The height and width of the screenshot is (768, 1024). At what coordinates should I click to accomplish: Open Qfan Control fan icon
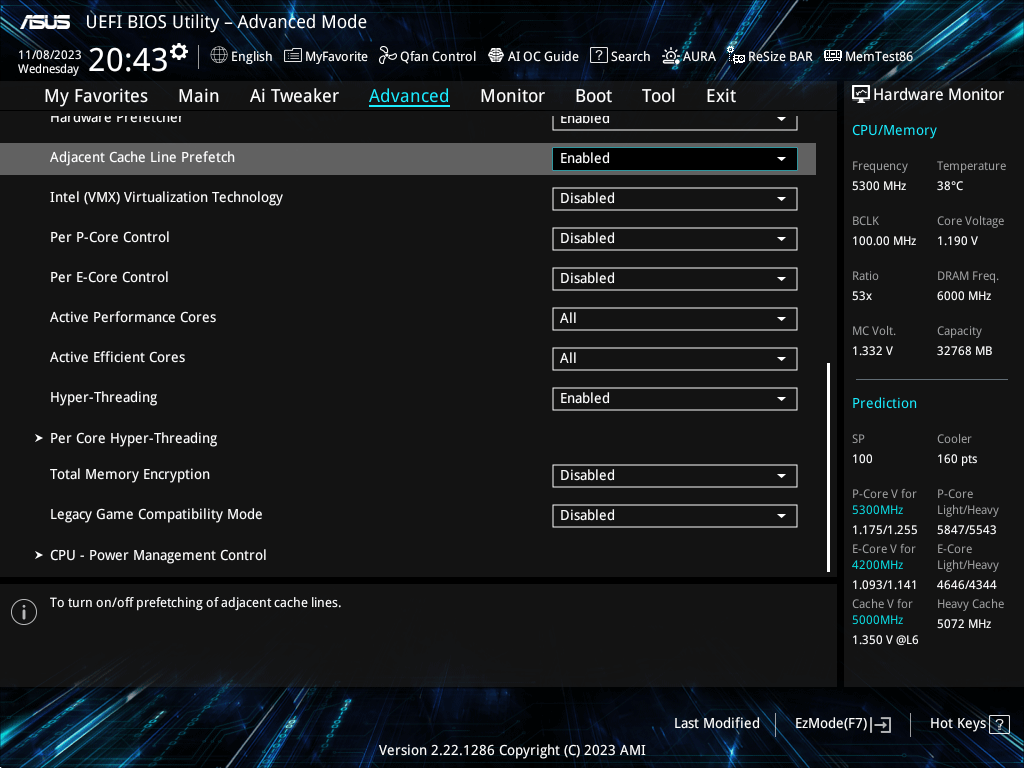[x=387, y=56]
